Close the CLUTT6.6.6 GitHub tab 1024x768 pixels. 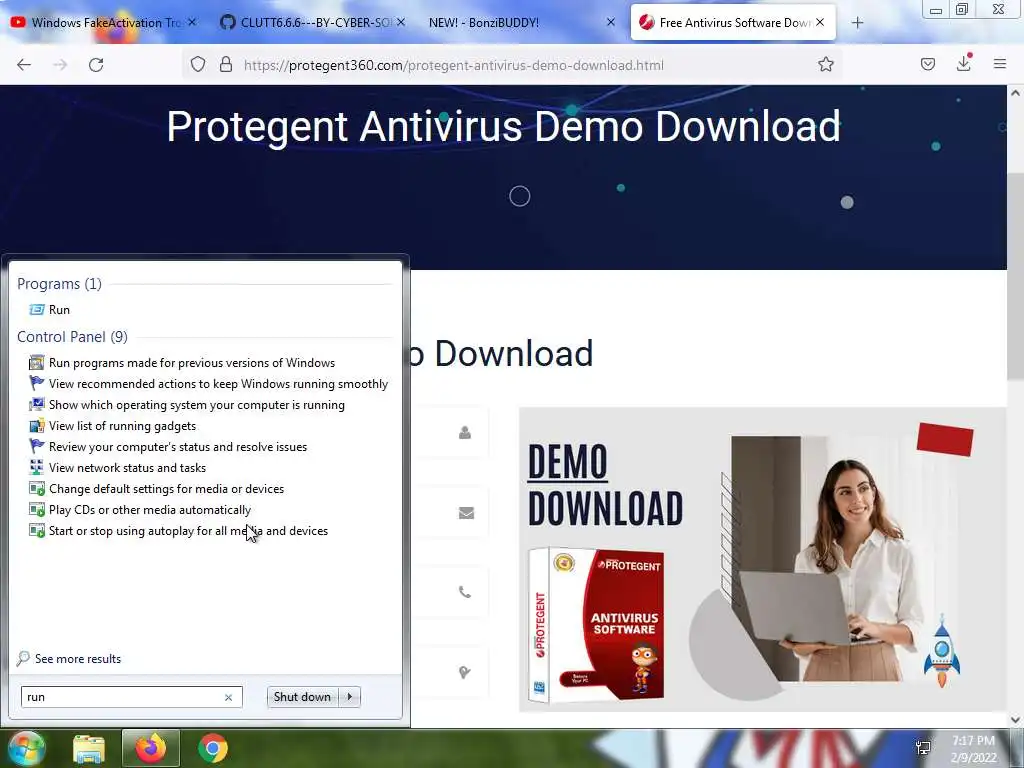[401, 22]
